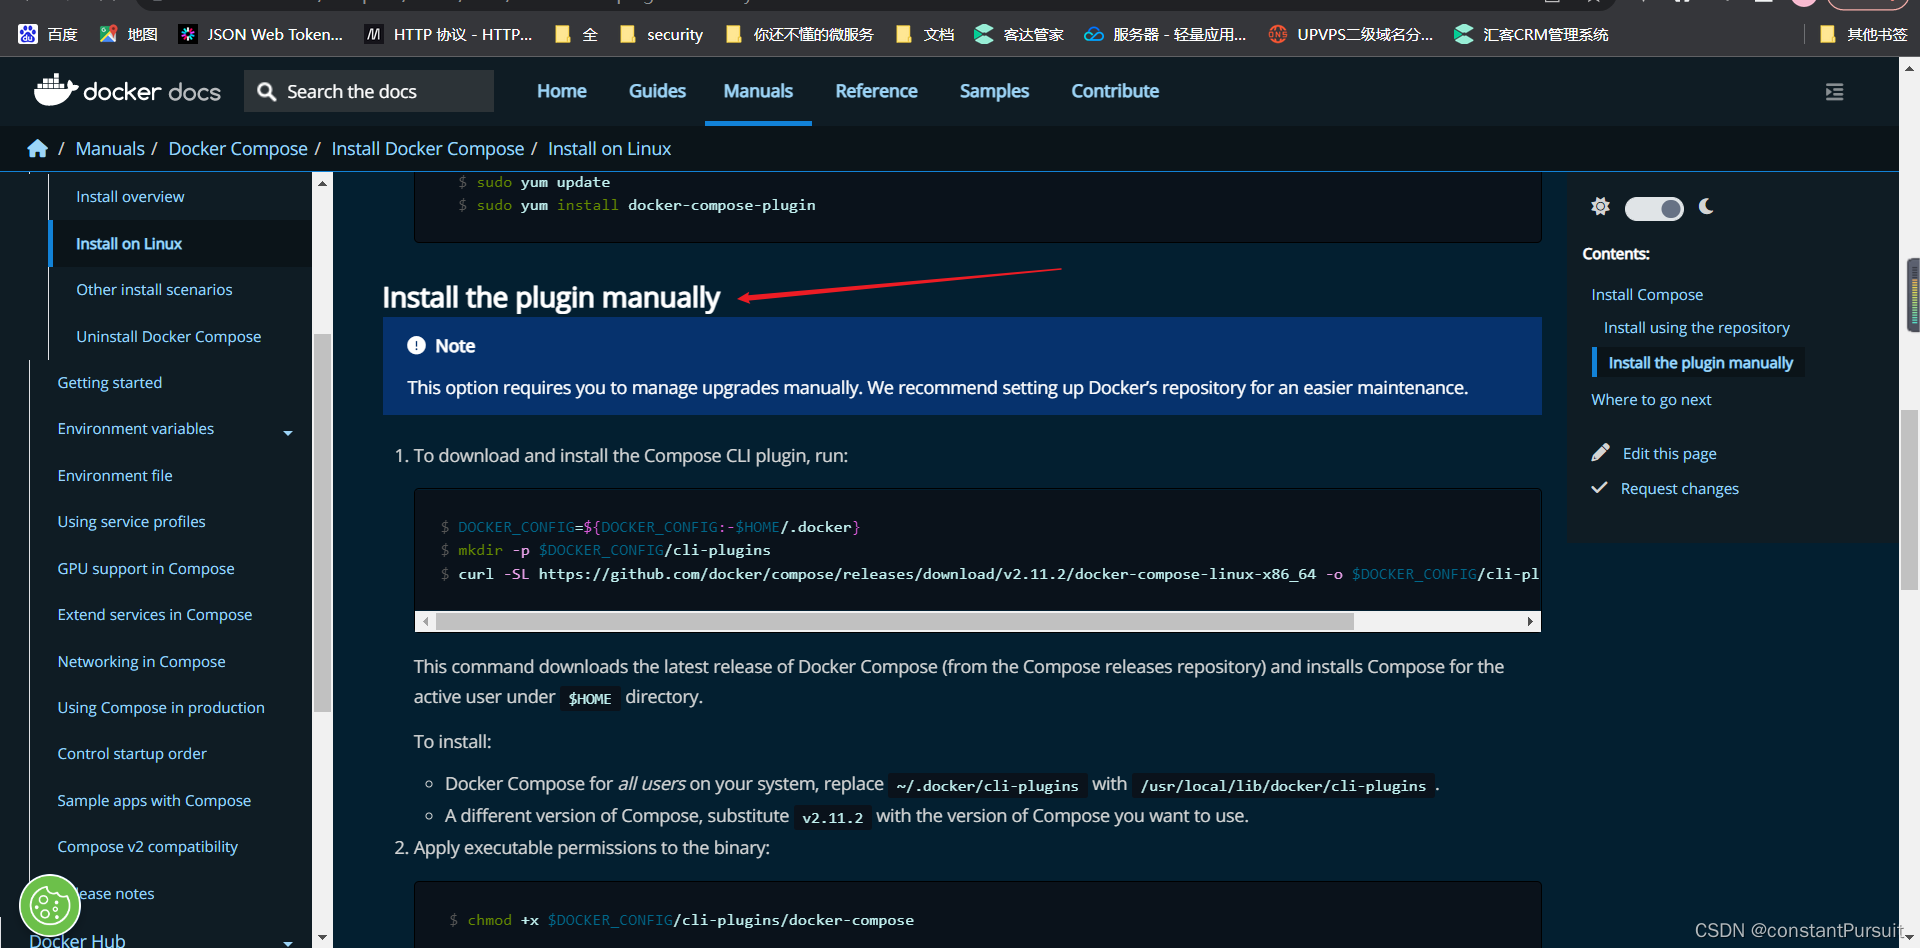Open the security bookmark folder
This screenshot has width=1920, height=948.
point(661,34)
